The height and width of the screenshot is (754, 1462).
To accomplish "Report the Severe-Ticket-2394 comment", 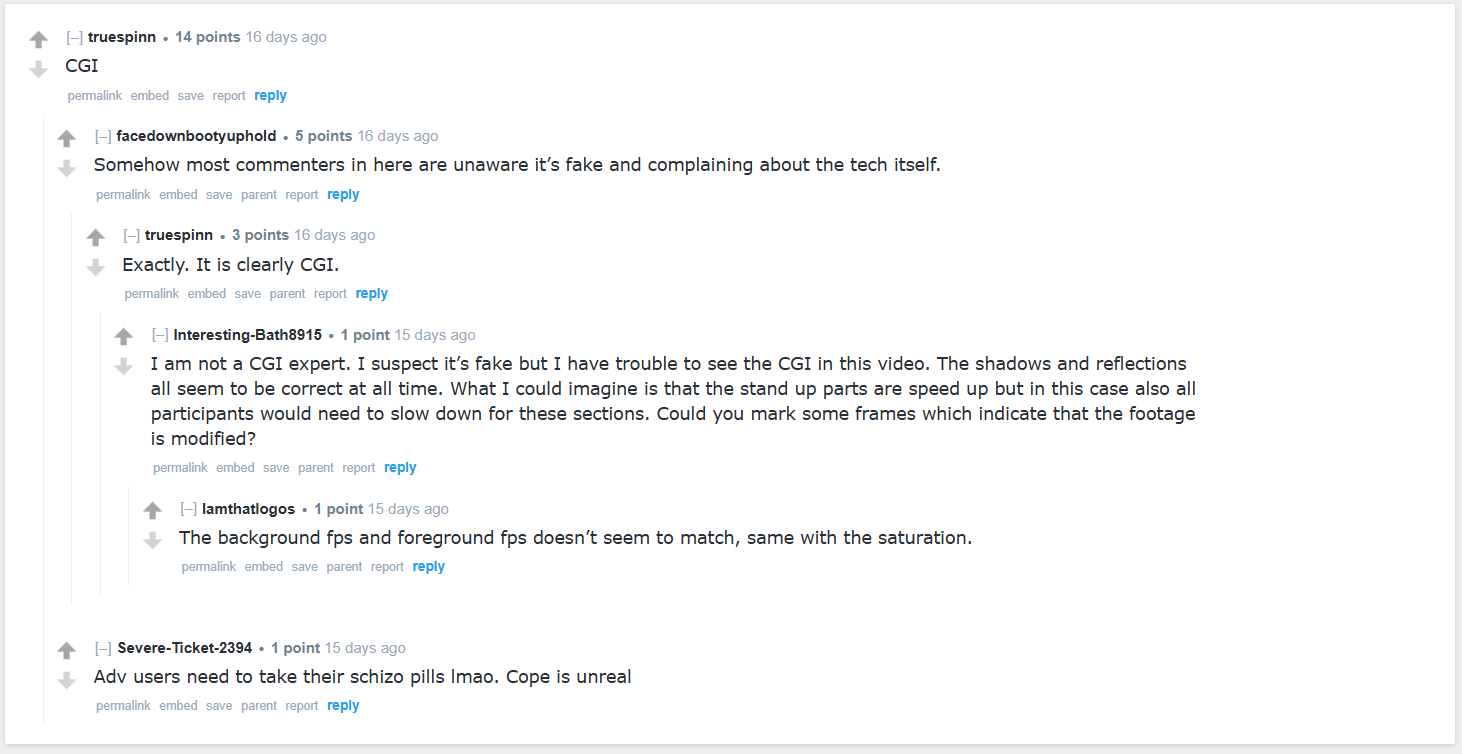I will (x=301, y=706).
